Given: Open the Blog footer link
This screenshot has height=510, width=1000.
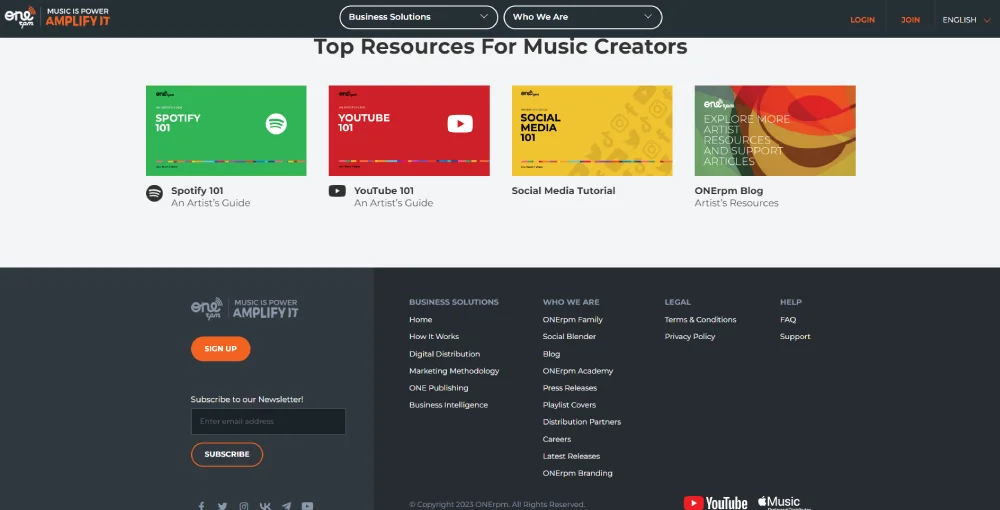Looking at the screenshot, I should tap(552, 354).
